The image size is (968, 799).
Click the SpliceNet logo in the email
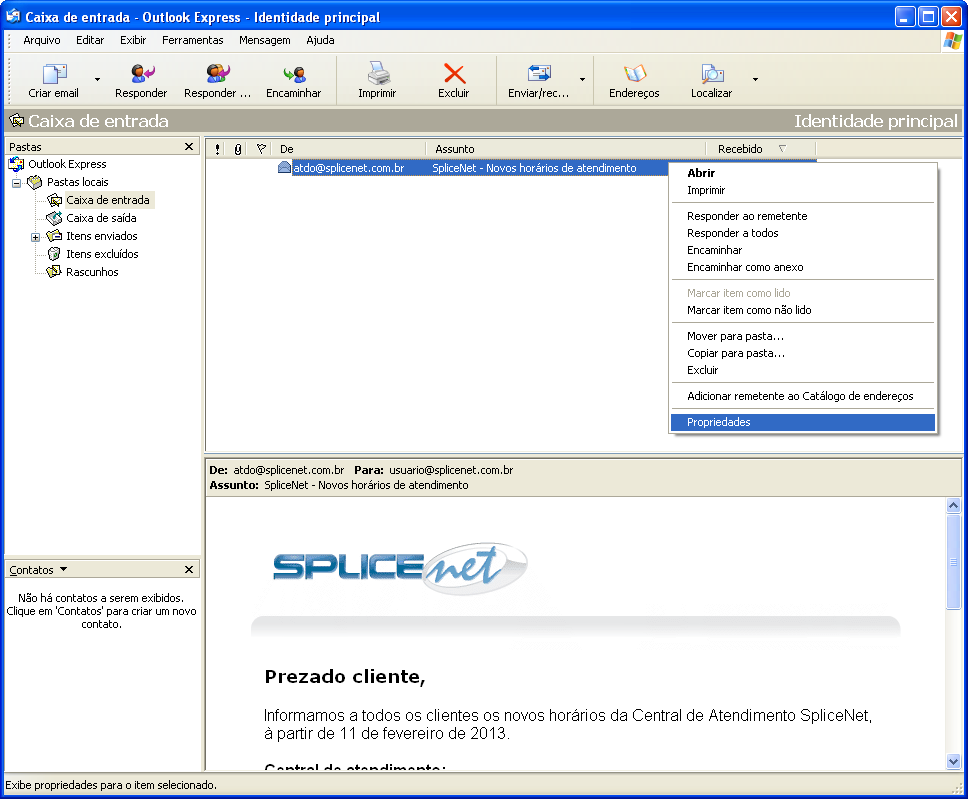[x=400, y=567]
